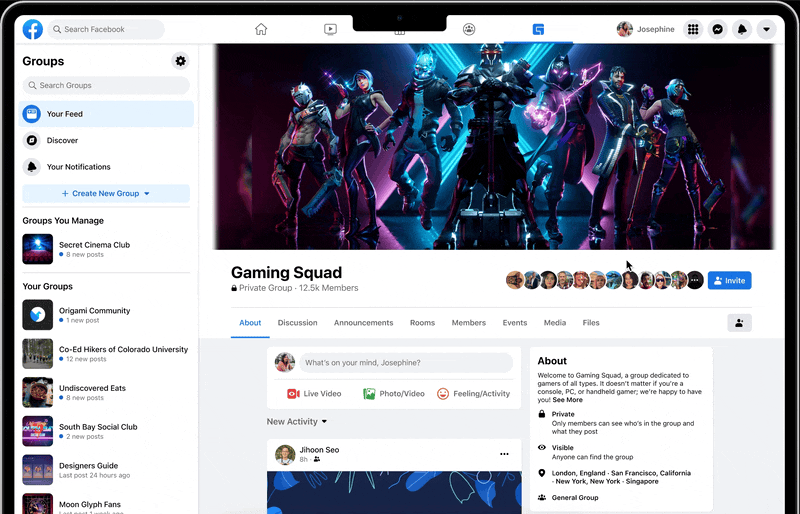Add Feeling/Activity to post
The width and height of the screenshot is (800, 514).
point(473,394)
